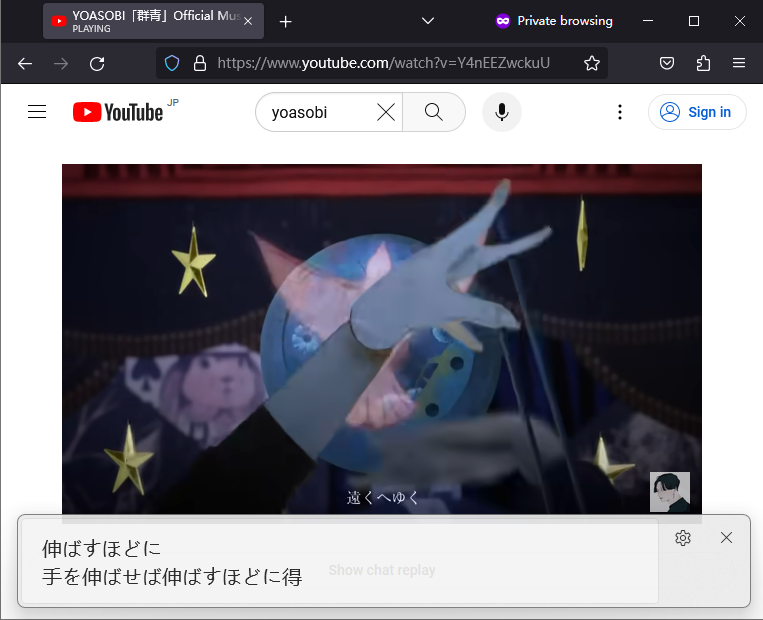The width and height of the screenshot is (763, 620).
Task: Open the YouTube settings three-dot menu
Action: tap(619, 112)
